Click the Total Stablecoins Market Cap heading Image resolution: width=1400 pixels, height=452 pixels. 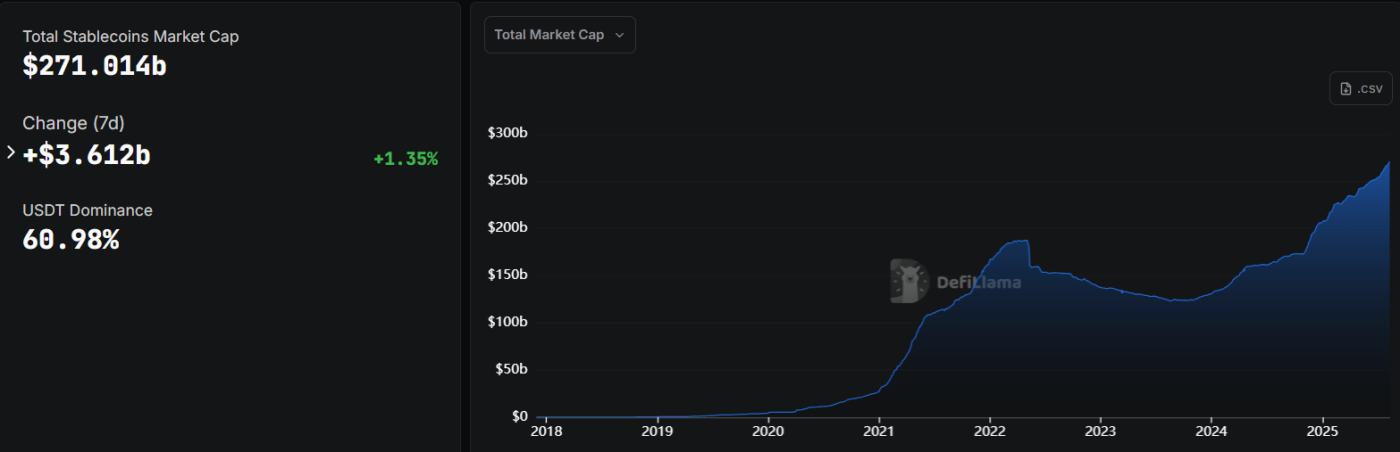click(x=131, y=36)
